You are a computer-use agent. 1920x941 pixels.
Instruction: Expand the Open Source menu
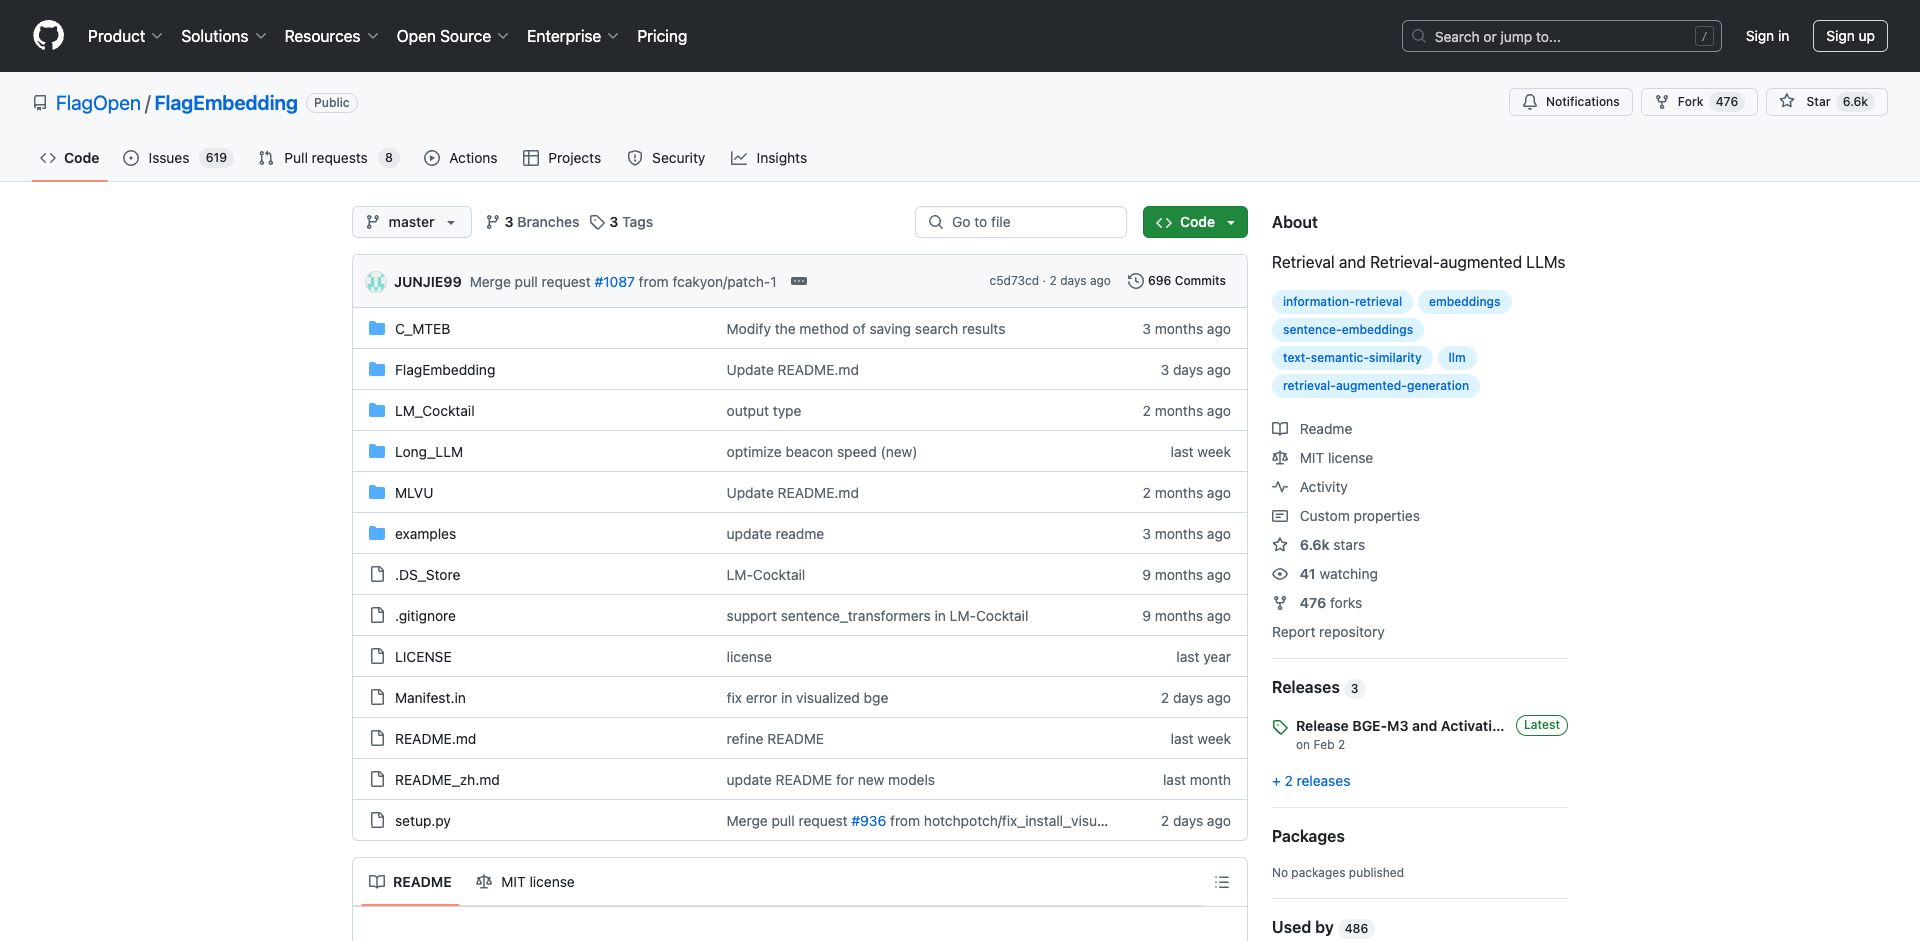coord(452,36)
